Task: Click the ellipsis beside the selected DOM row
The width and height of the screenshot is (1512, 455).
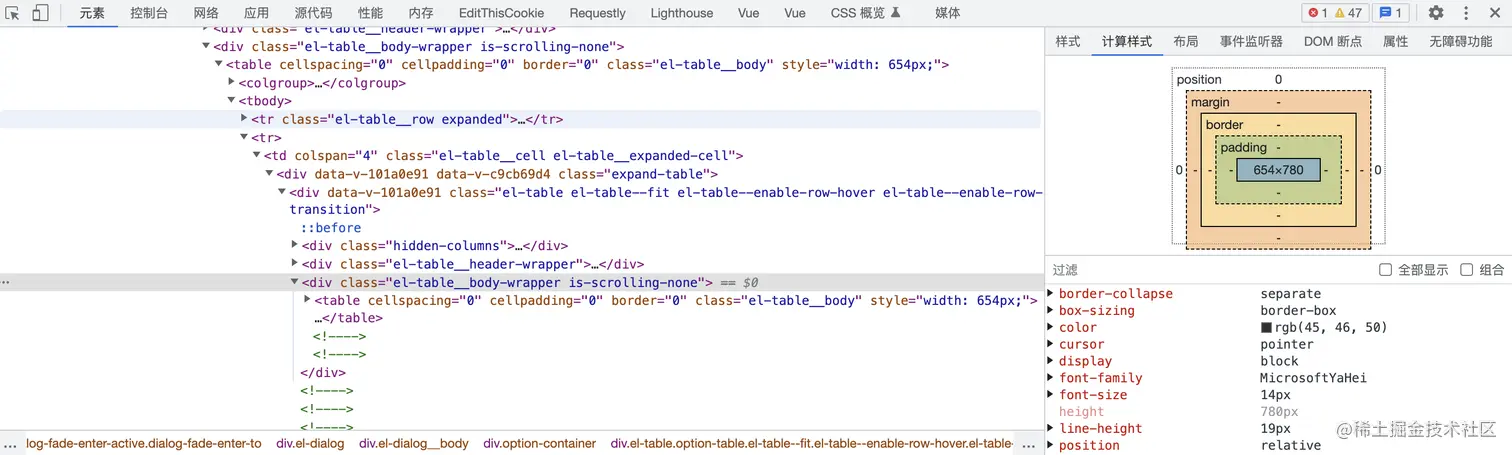Action: click(x=6, y=283)
